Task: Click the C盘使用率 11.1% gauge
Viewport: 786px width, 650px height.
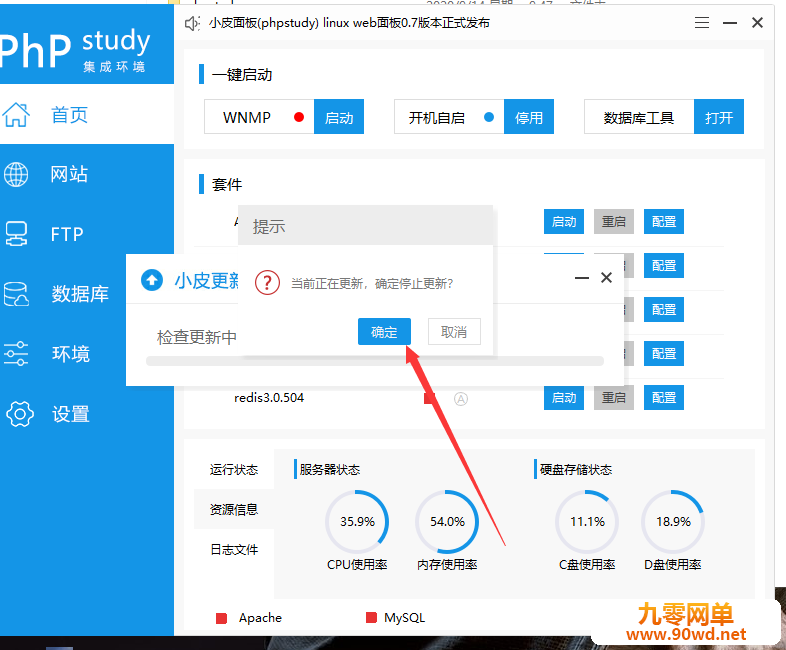Action: point(587,522)
